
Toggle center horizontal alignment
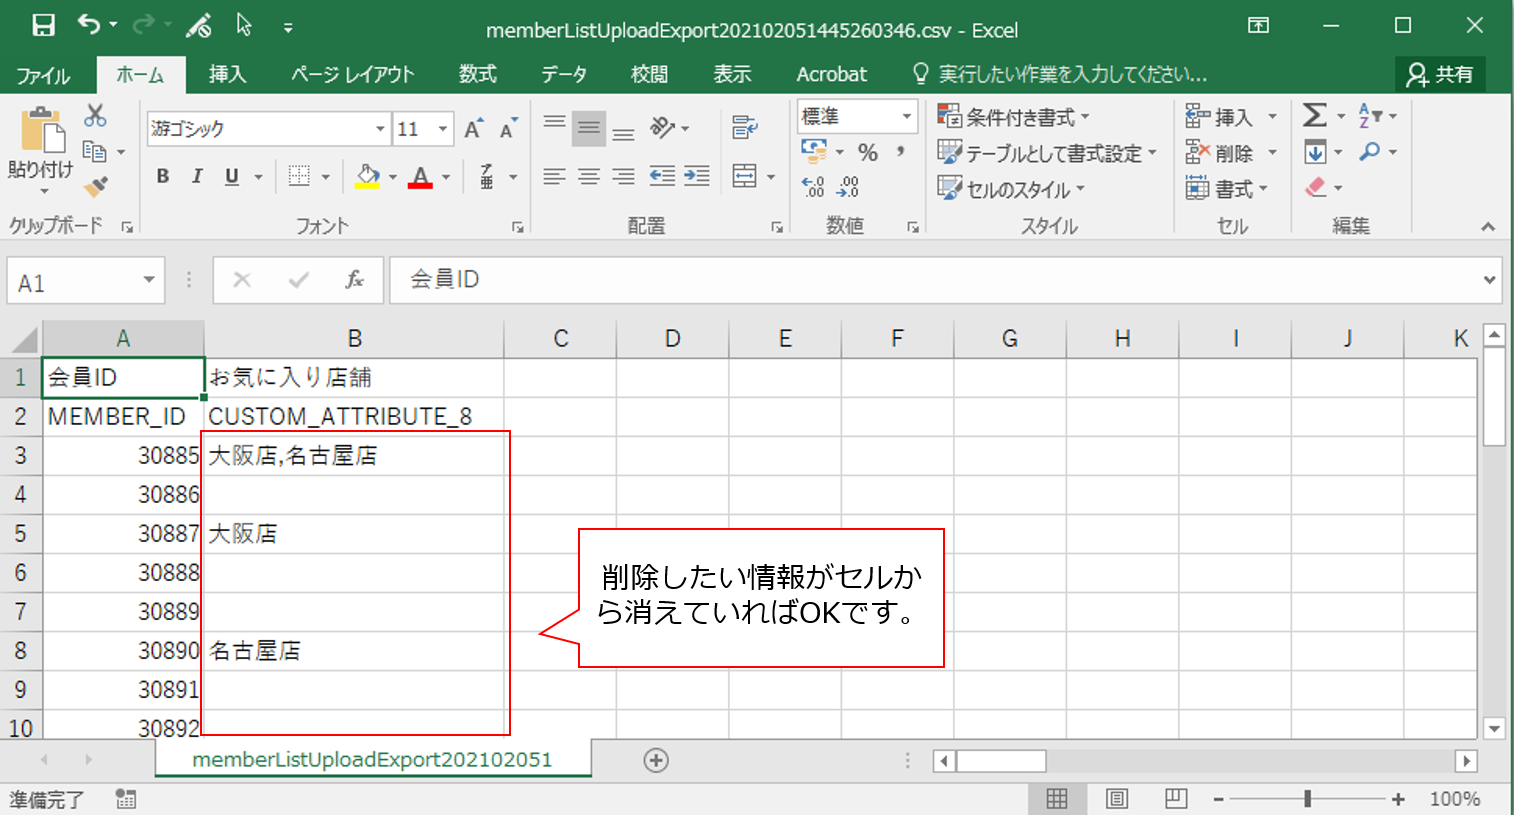pyautogui.click(x=589, y=177)
